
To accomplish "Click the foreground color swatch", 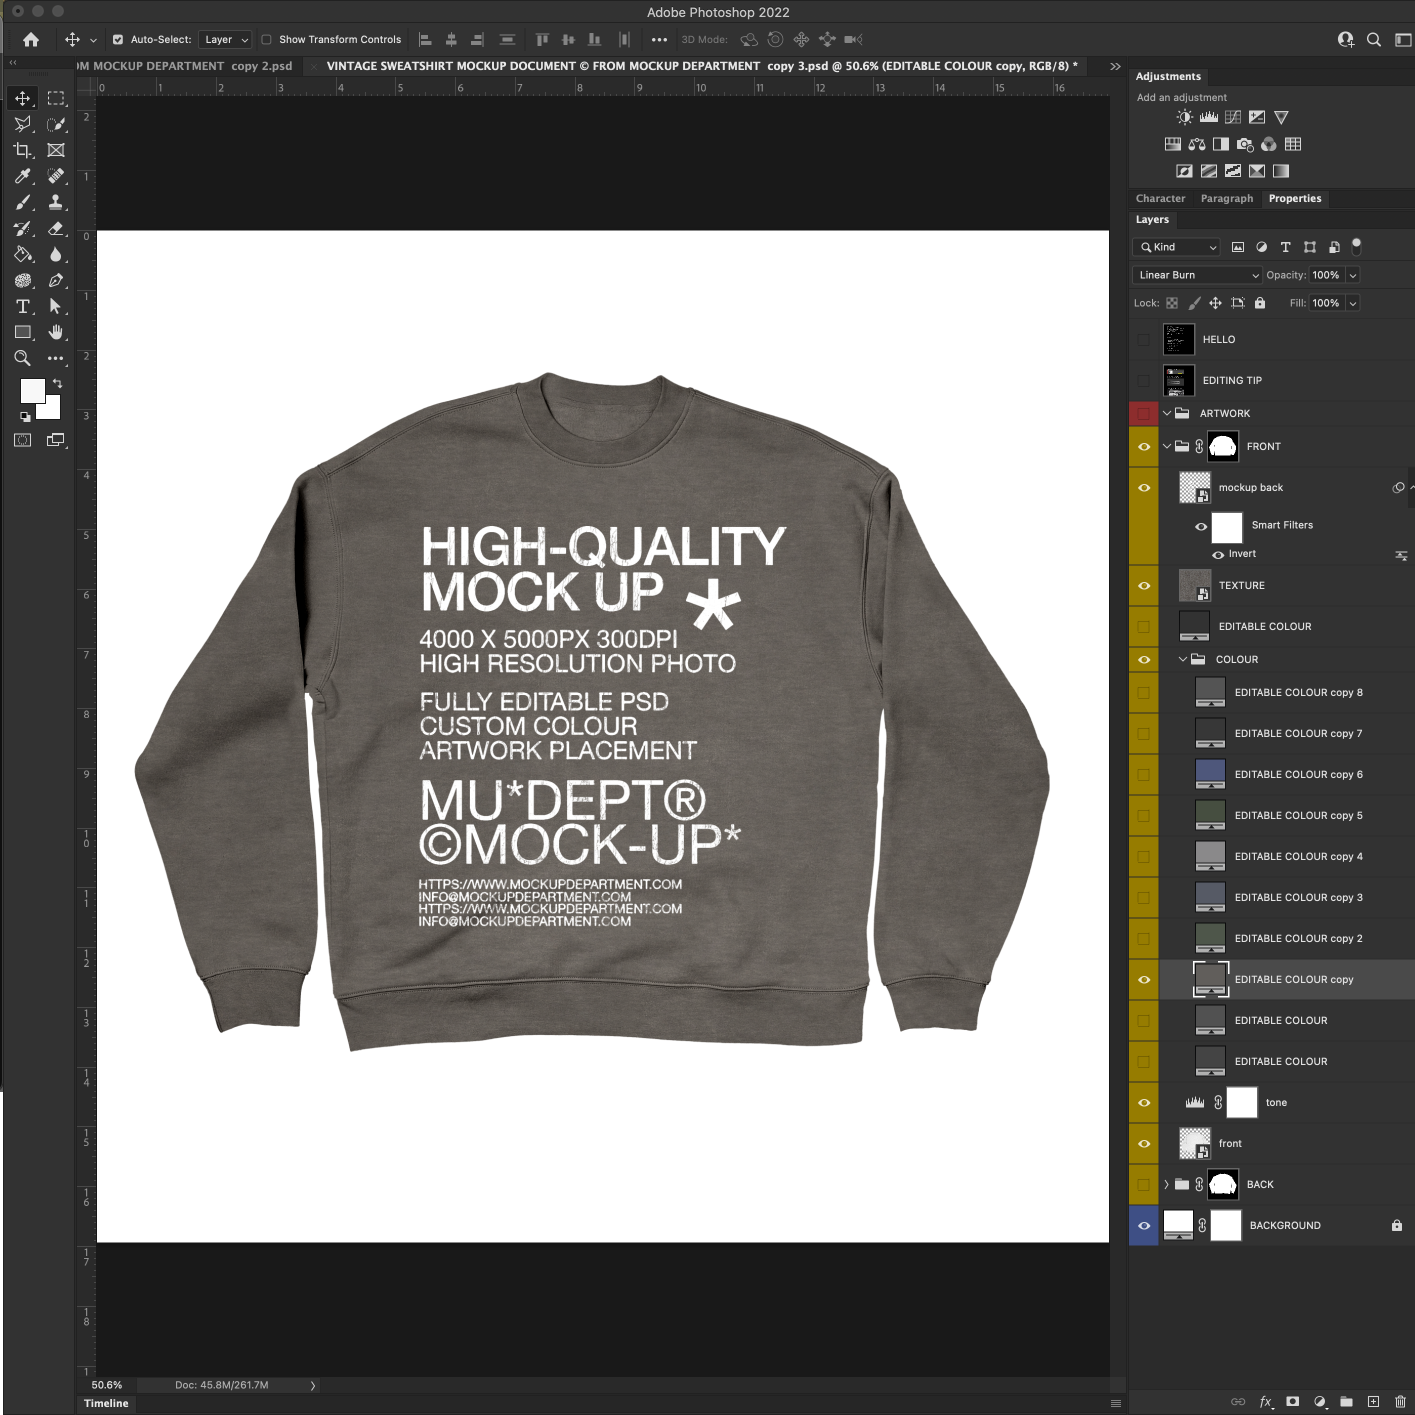I will pyautogui.click(x=31, y=390).
